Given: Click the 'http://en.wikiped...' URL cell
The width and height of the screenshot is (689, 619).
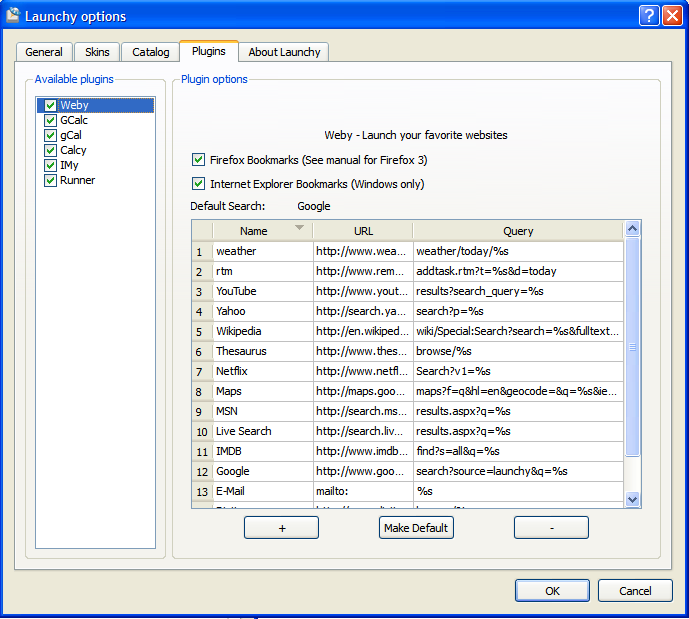Looking at the screenshot, I should 363,331.
